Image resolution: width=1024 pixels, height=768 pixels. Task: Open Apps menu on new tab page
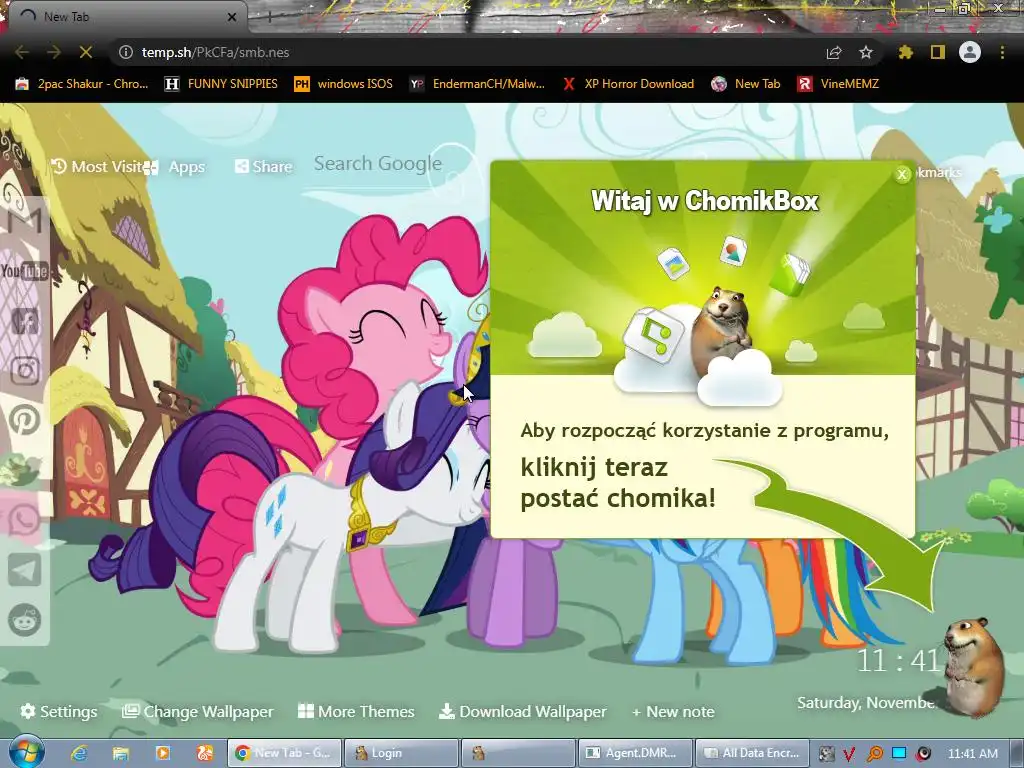(x=175, y=167)
